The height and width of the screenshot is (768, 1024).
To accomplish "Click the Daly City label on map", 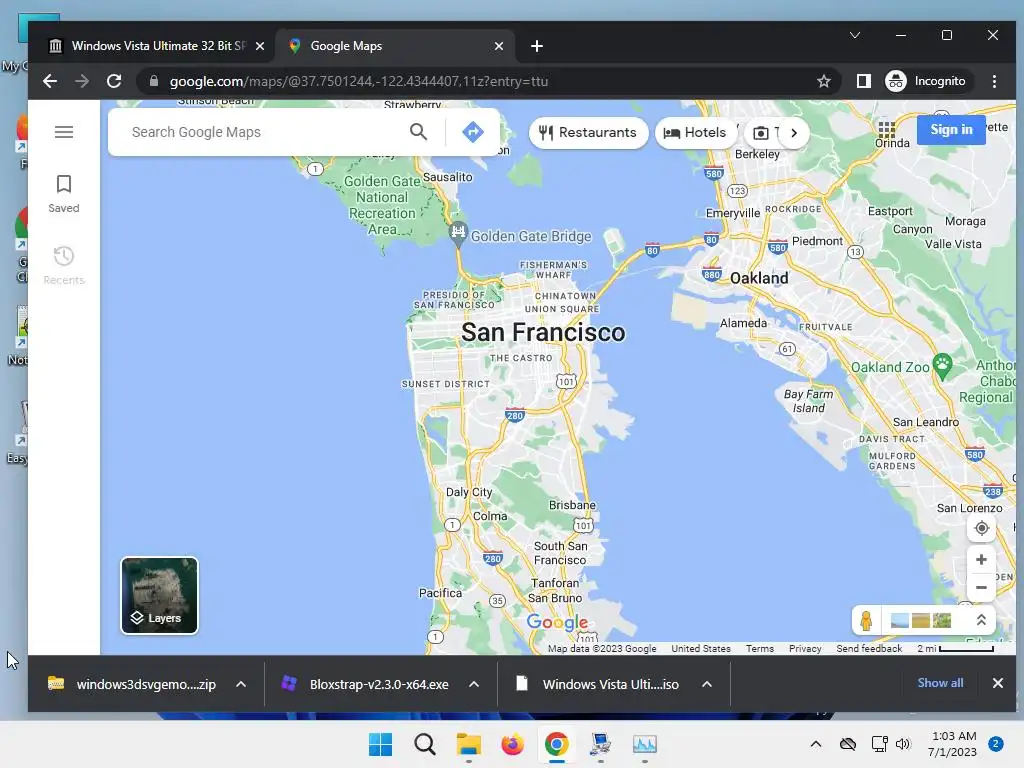I will coord(469,492).
